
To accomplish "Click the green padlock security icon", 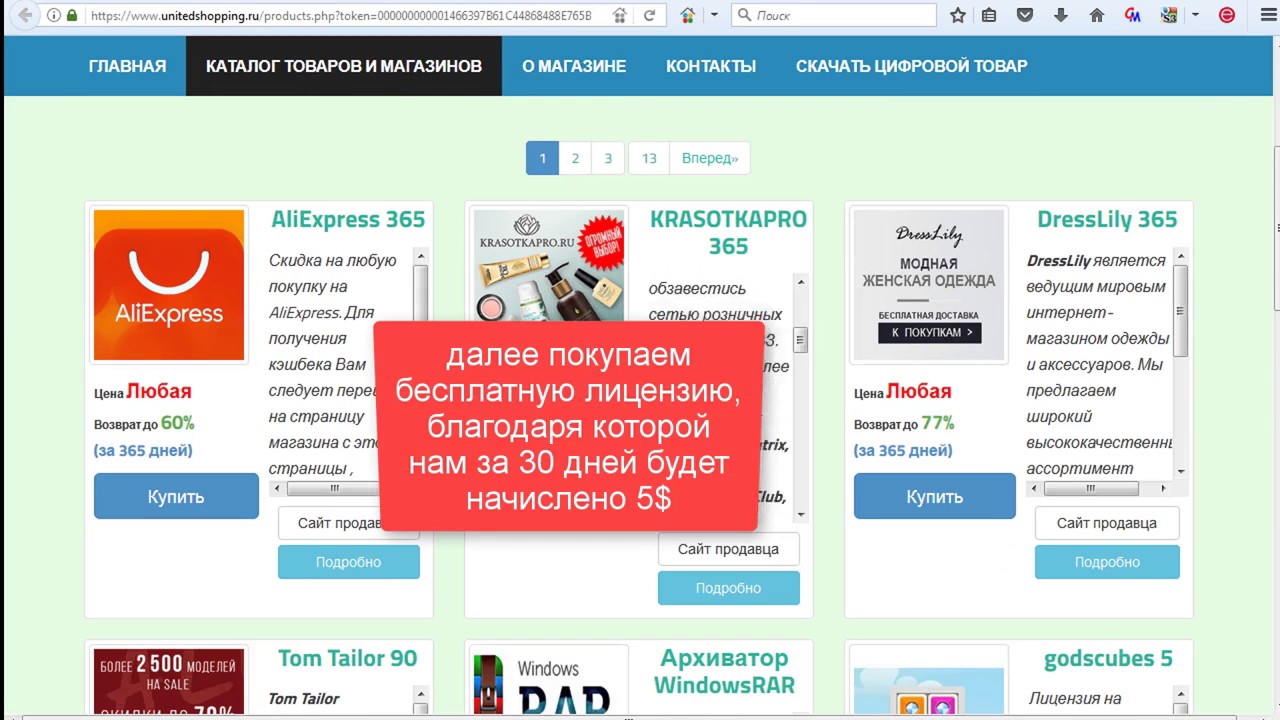I will (x=72, y=15).
